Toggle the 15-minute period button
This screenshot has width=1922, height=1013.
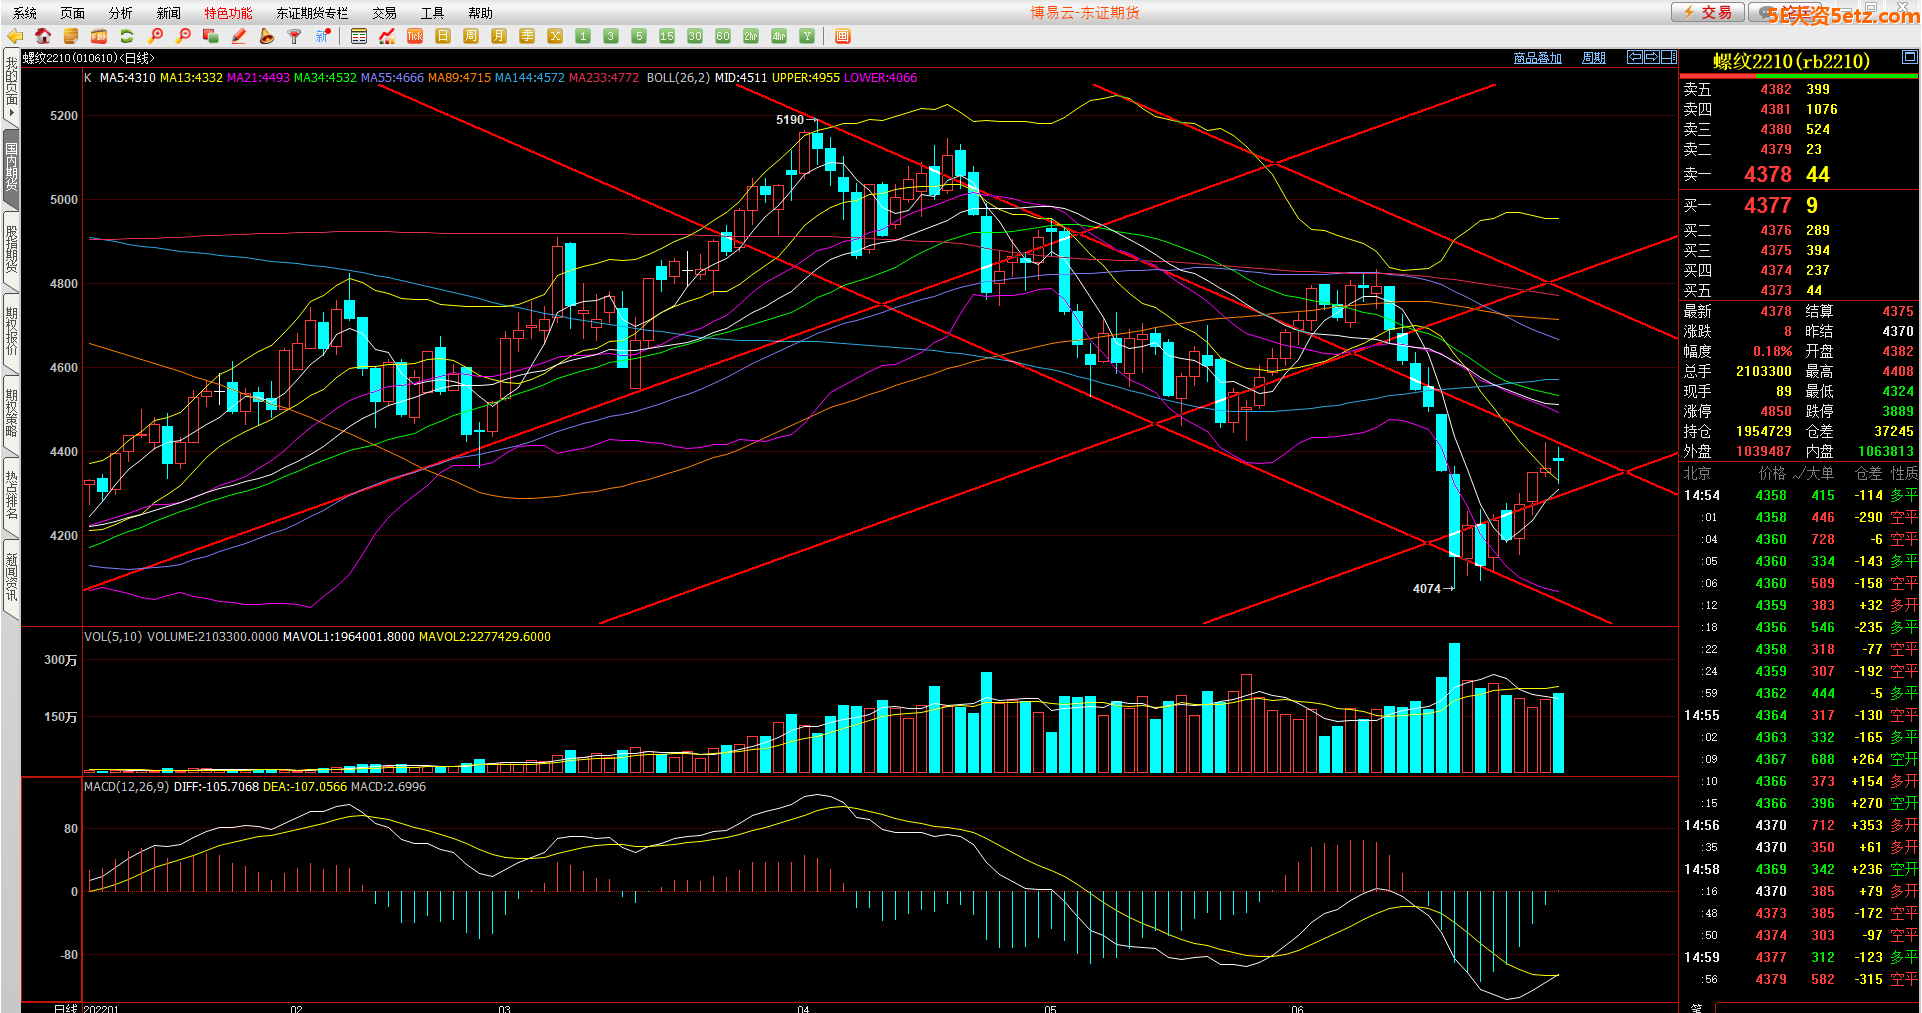[x=667, y=36]
